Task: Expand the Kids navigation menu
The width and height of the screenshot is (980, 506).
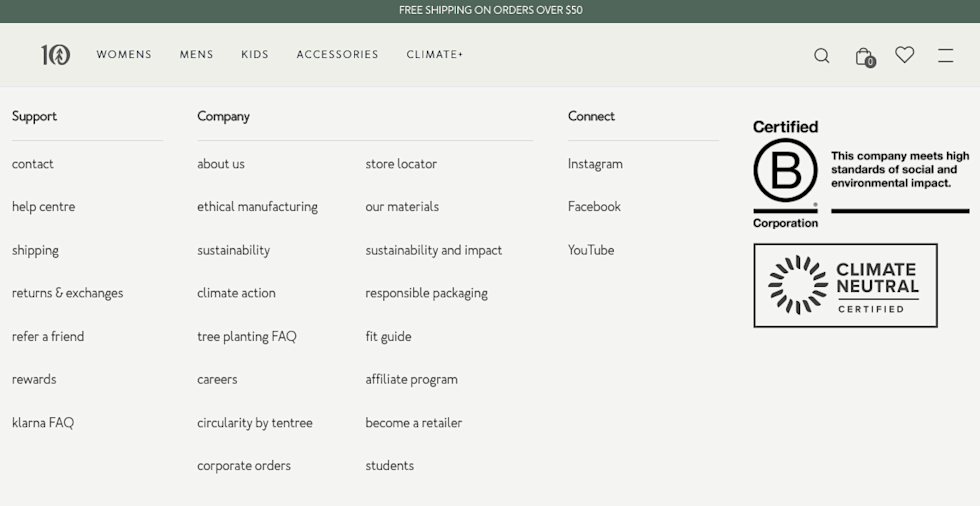Action: (x=255, y=55)
